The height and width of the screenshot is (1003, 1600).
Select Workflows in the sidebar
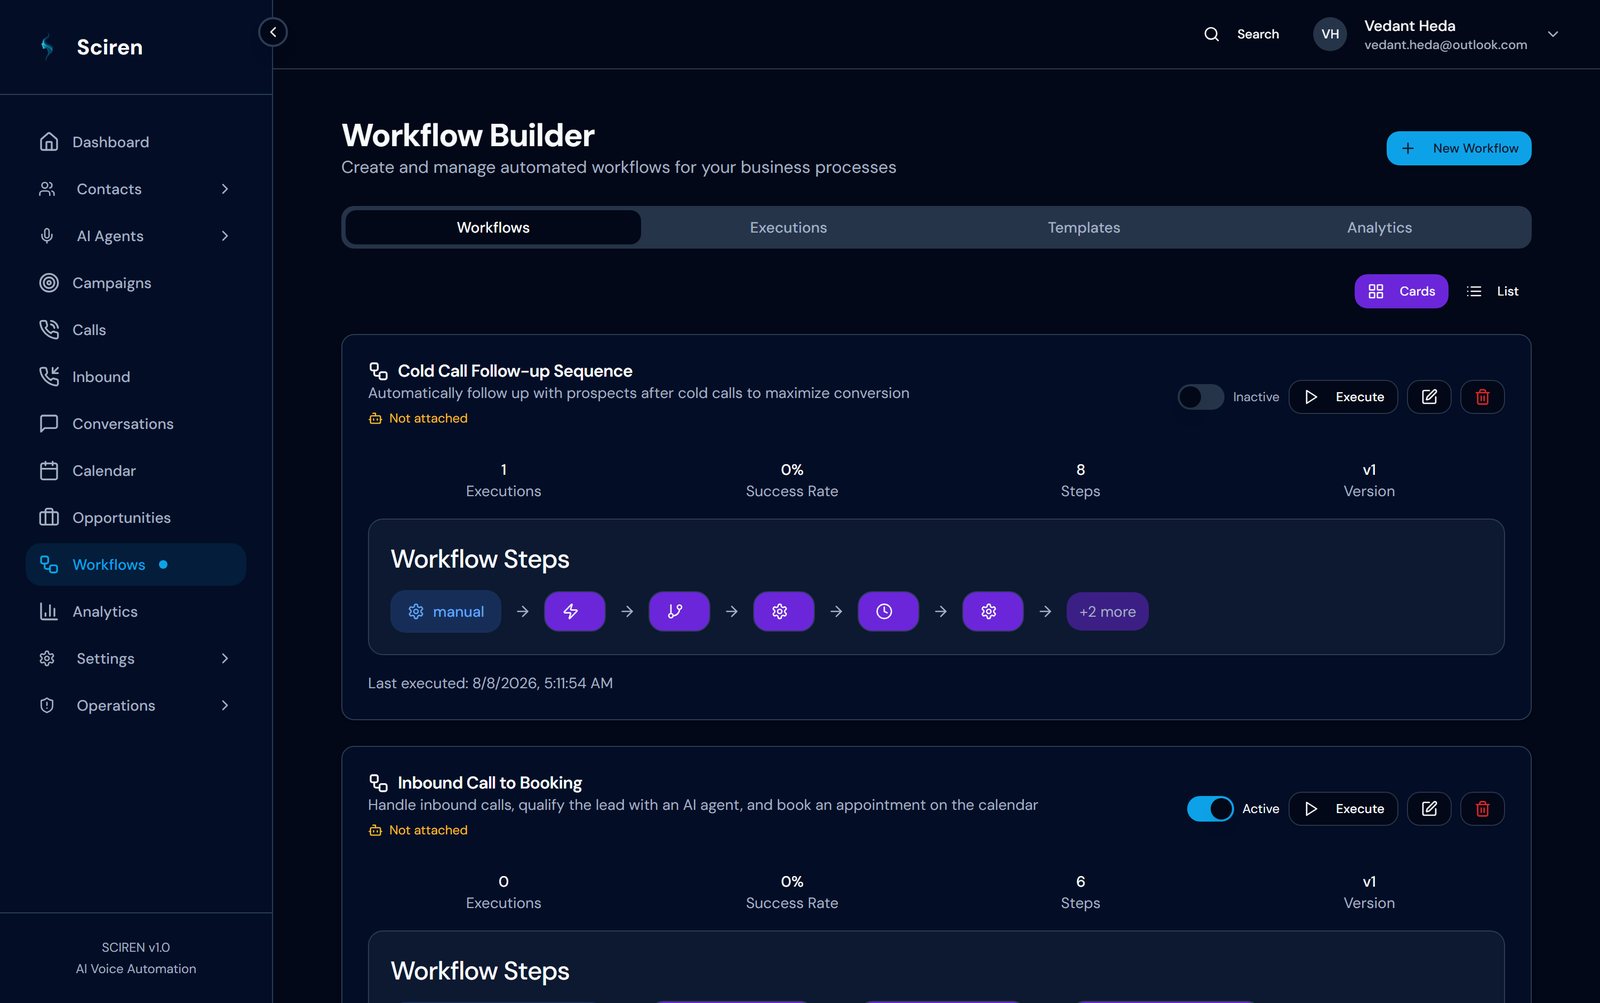point(136,565)
